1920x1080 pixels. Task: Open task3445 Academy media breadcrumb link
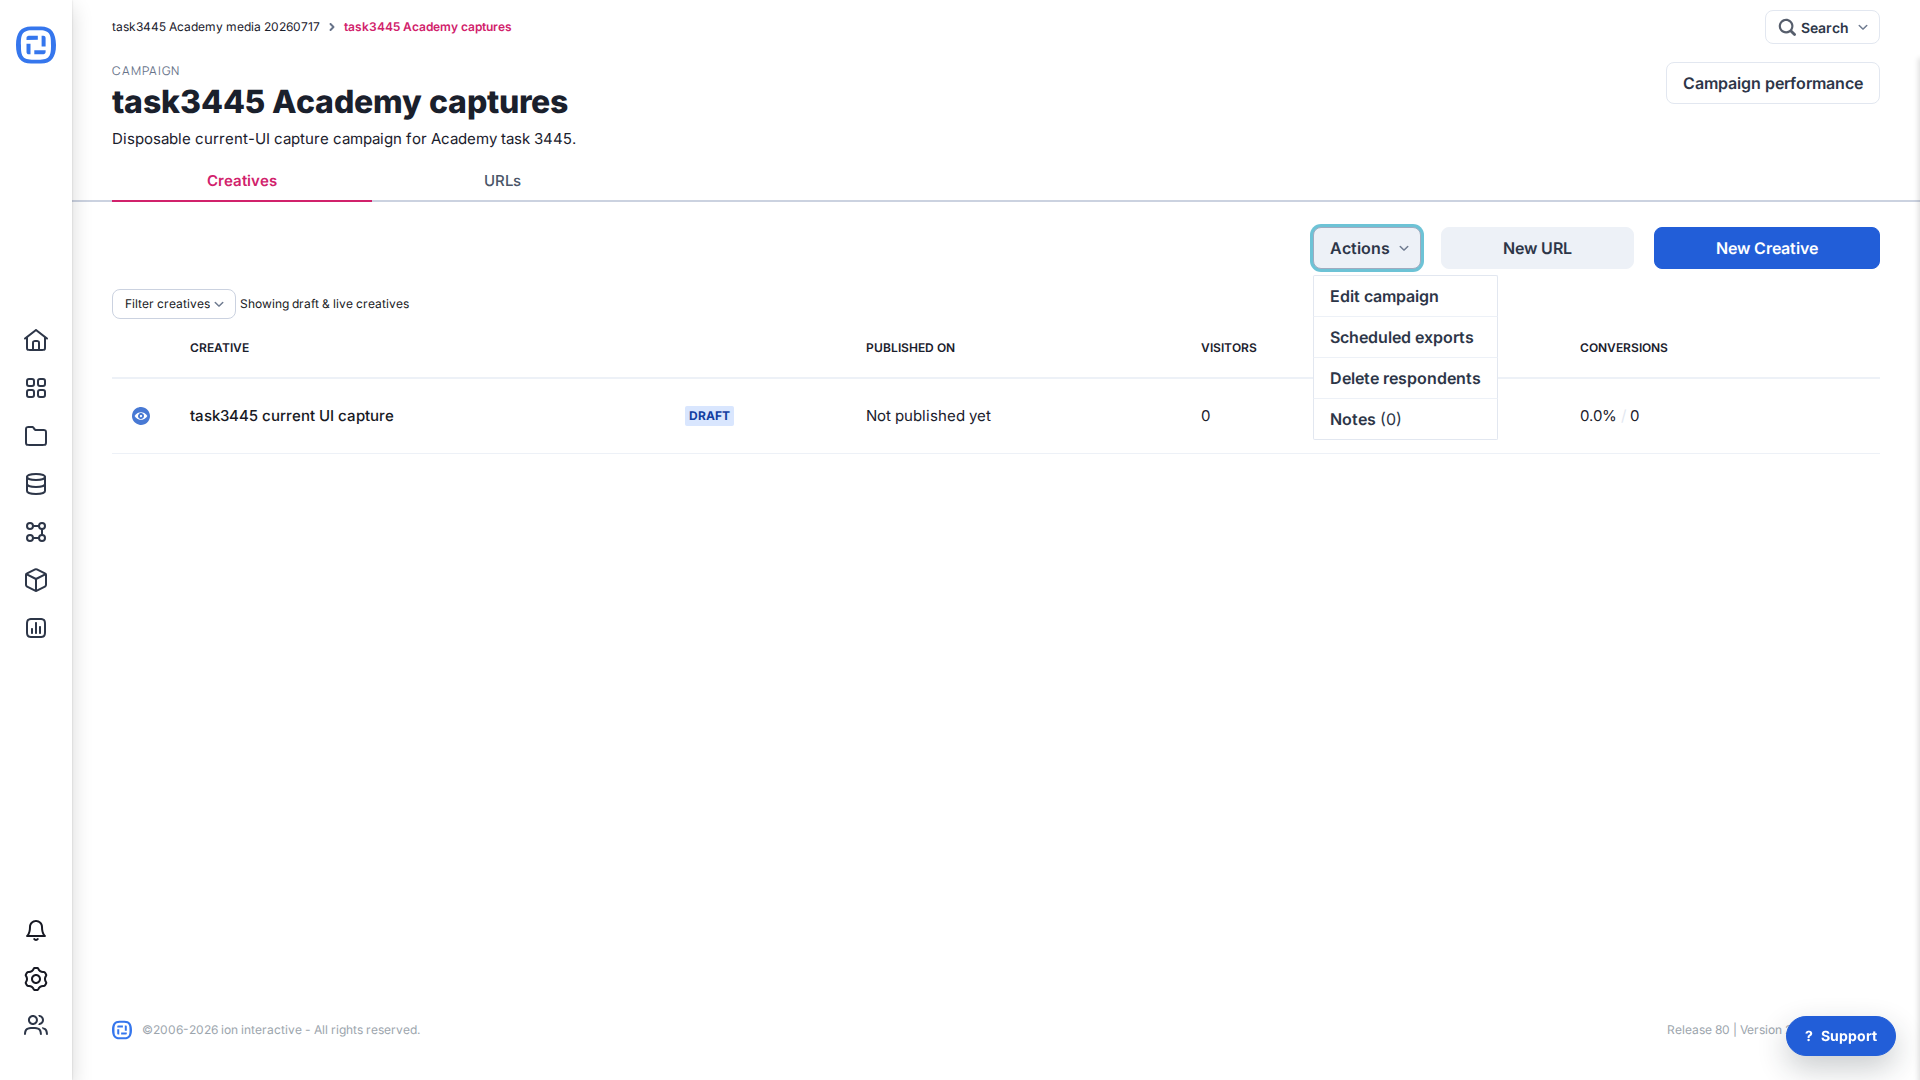coord(216,27)
